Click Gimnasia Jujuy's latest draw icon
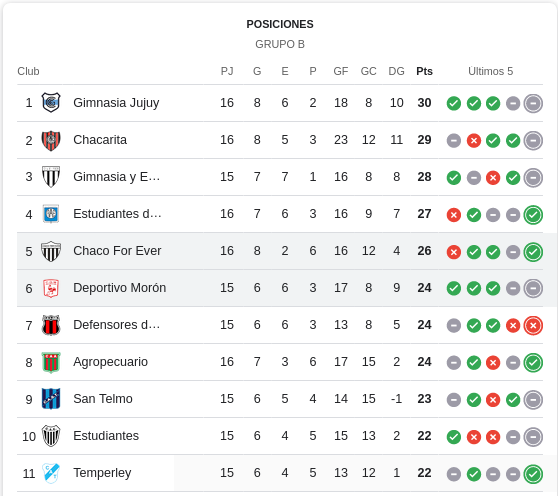The width and height of the screenshot is (558, 496). (533, 104)
